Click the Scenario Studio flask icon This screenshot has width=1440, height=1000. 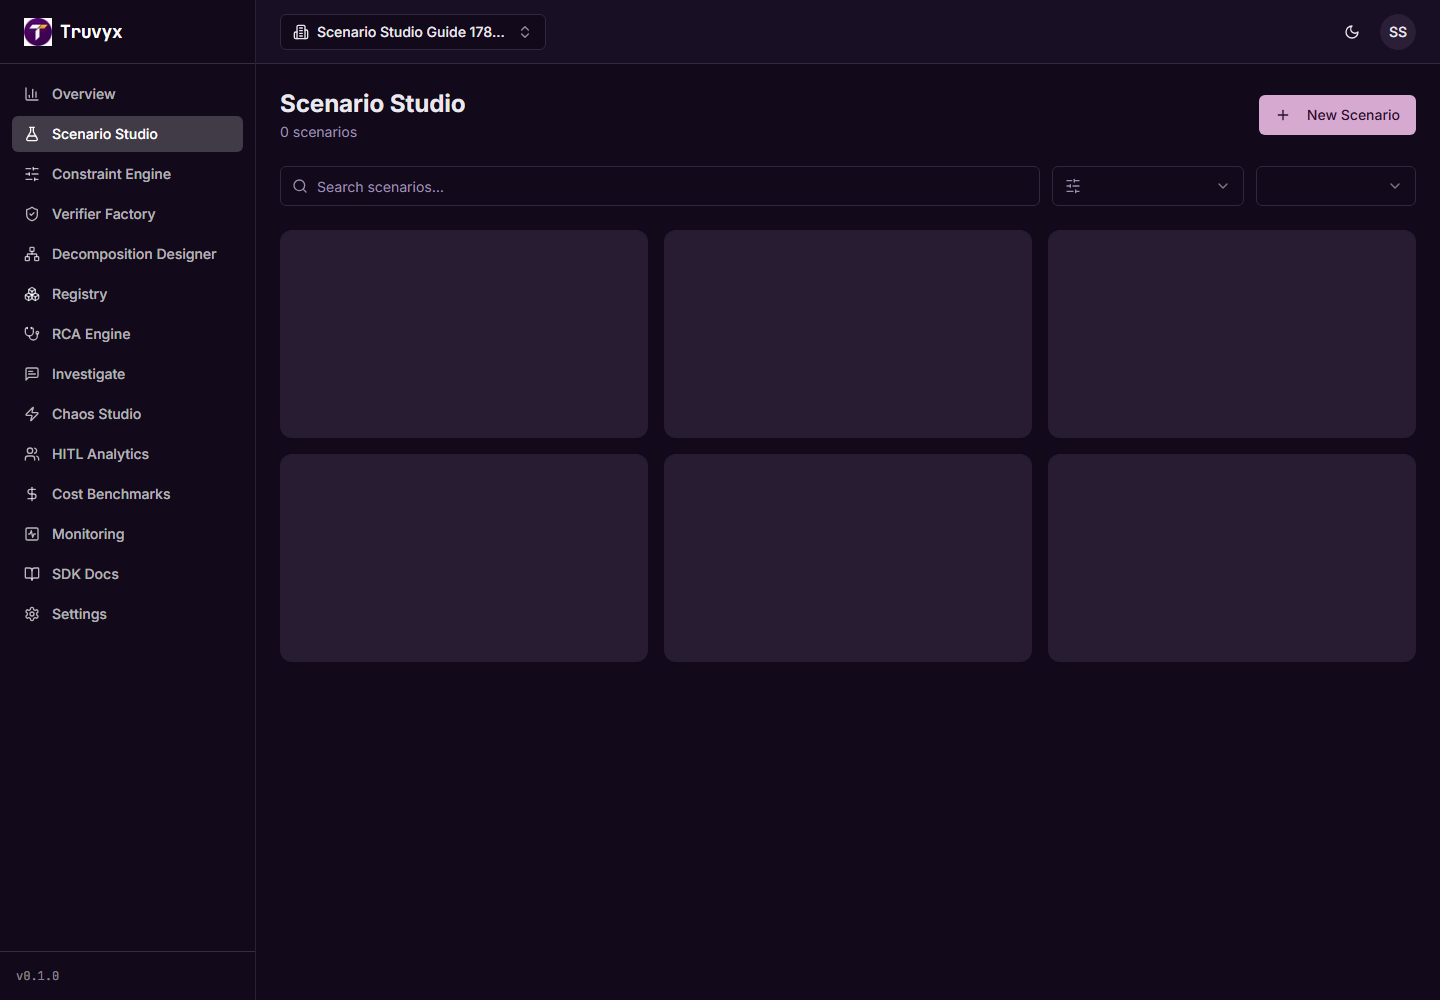32,134
